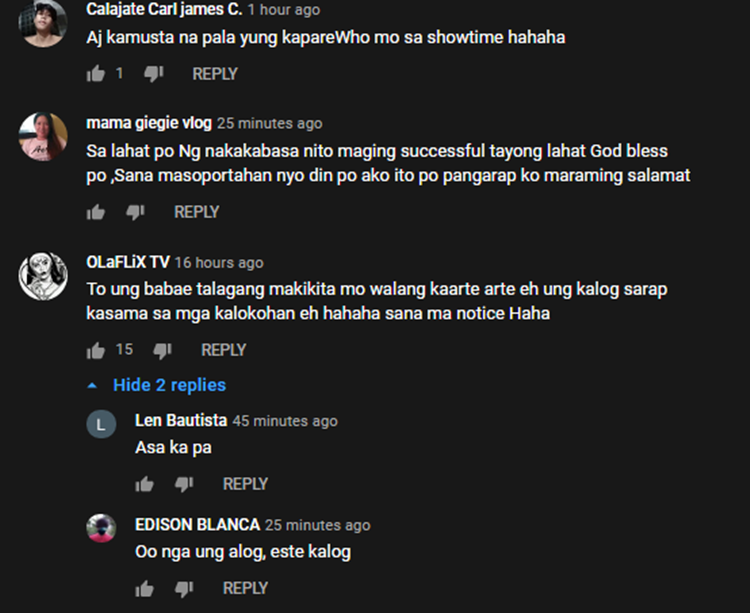Reply to Calajate Carl james C.'s comment
The width and height of the screenshot is (750, 613).
(215, 74)
